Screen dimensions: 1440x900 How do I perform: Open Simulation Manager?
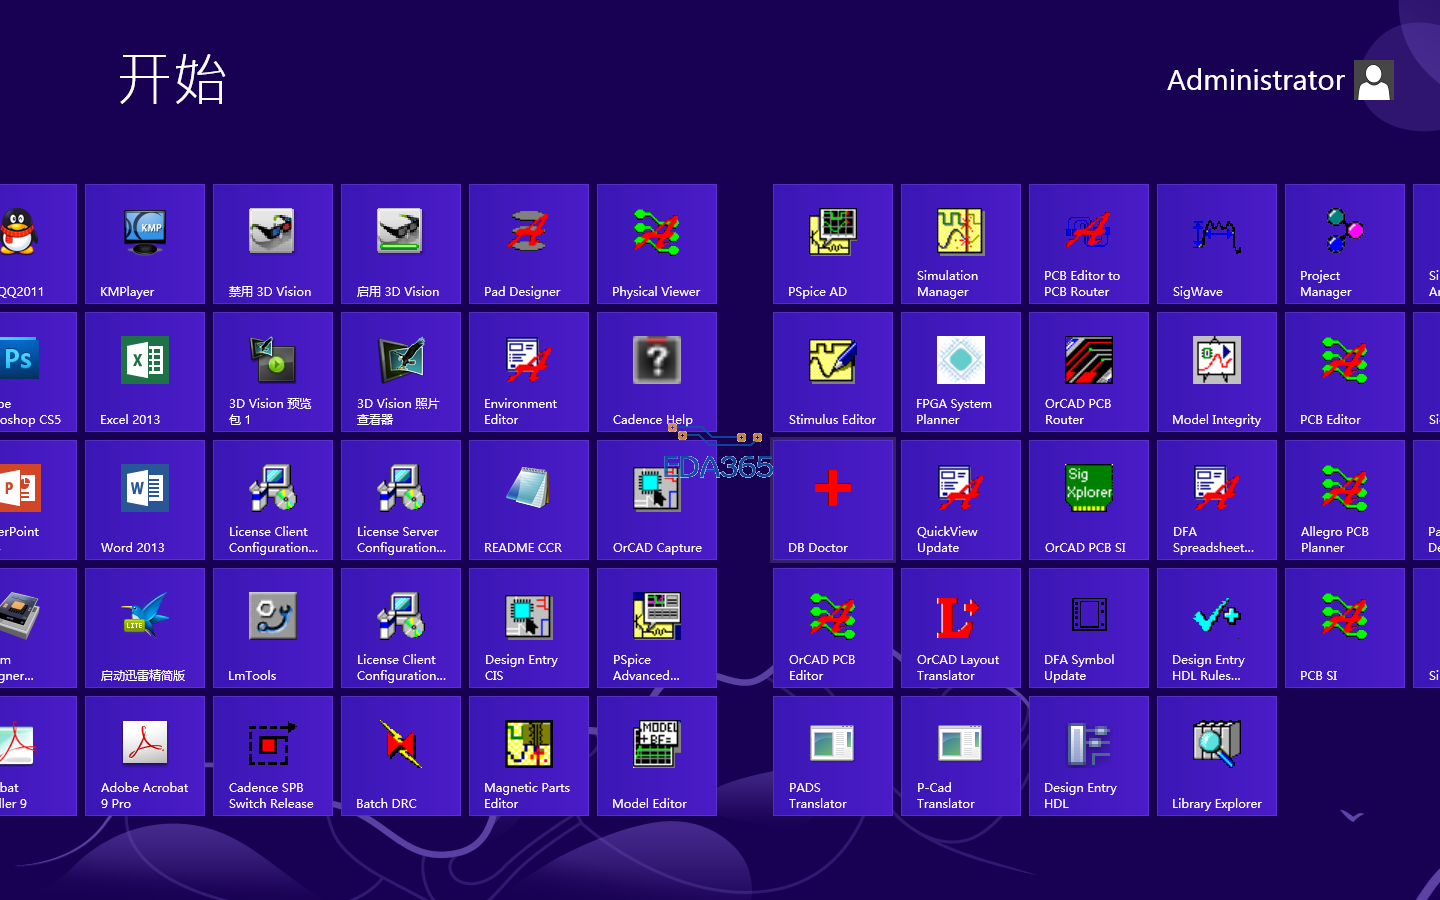click(x=961, y=244)
